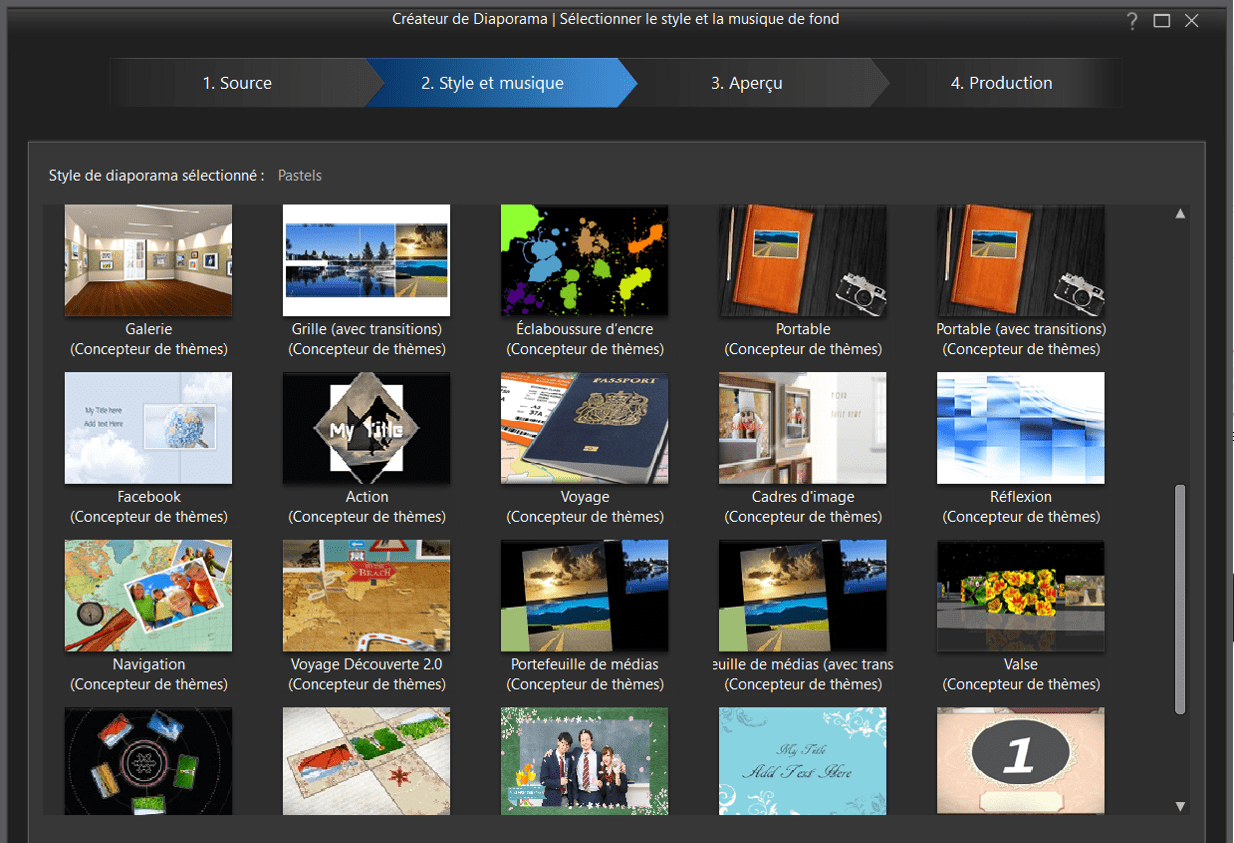1234x843 pixels.
Task: Select the Cadres d'image style thumbnail
Action: 802,428
